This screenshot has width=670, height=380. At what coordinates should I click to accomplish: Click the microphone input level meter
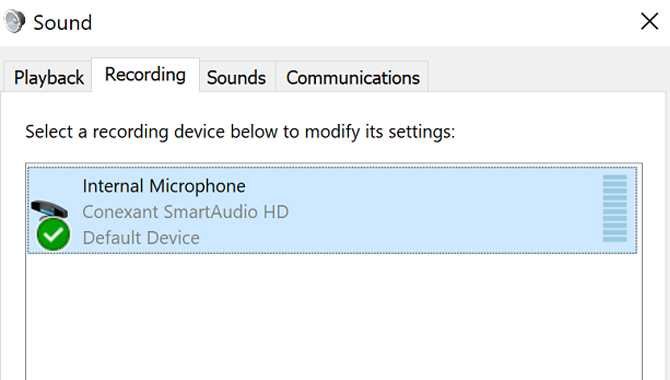614,208
